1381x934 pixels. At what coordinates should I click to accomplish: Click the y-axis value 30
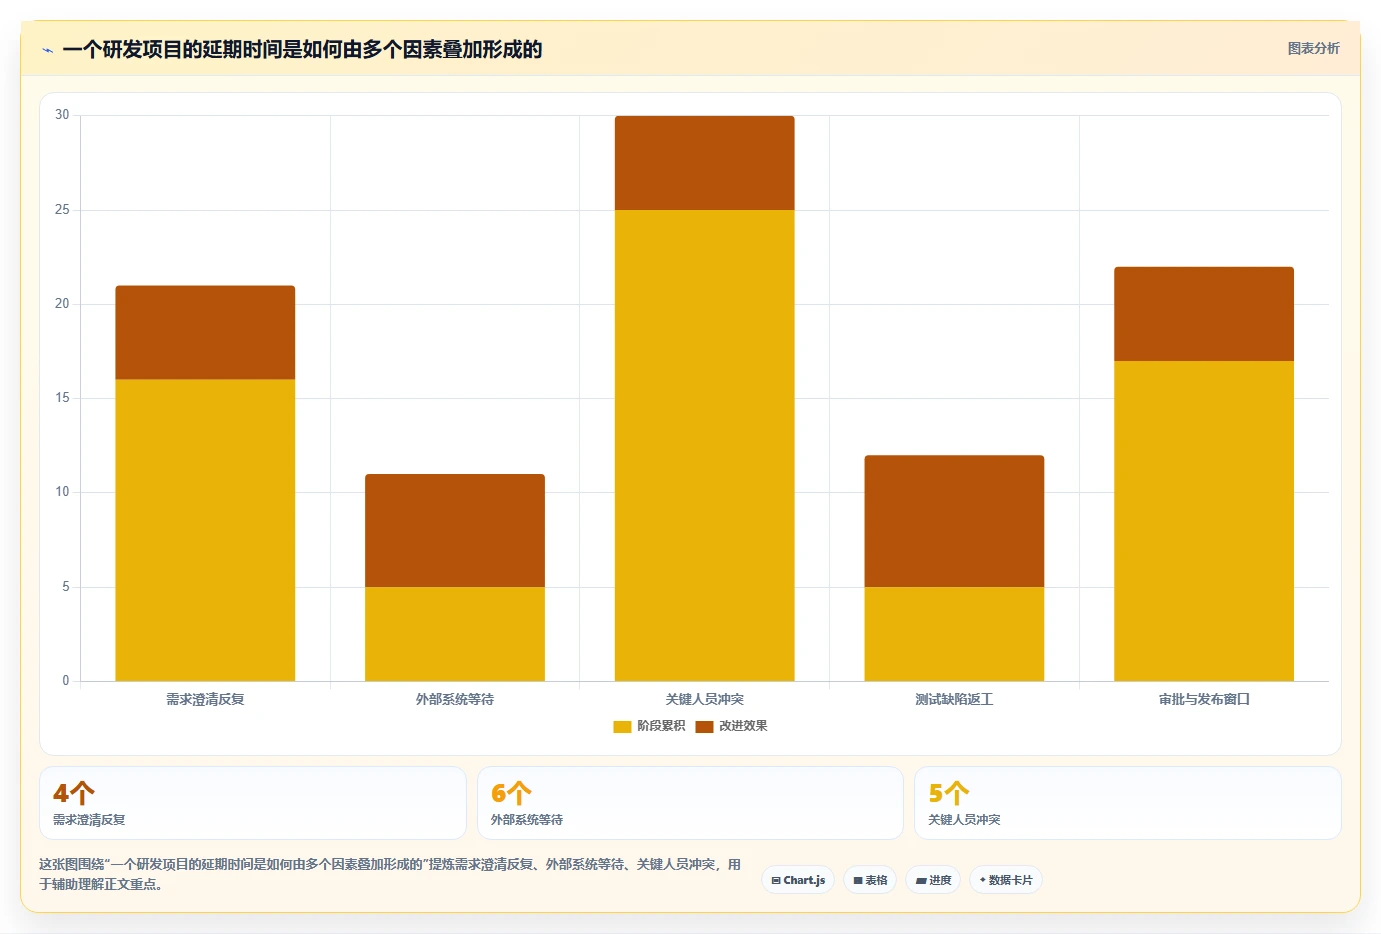[62, 115]
